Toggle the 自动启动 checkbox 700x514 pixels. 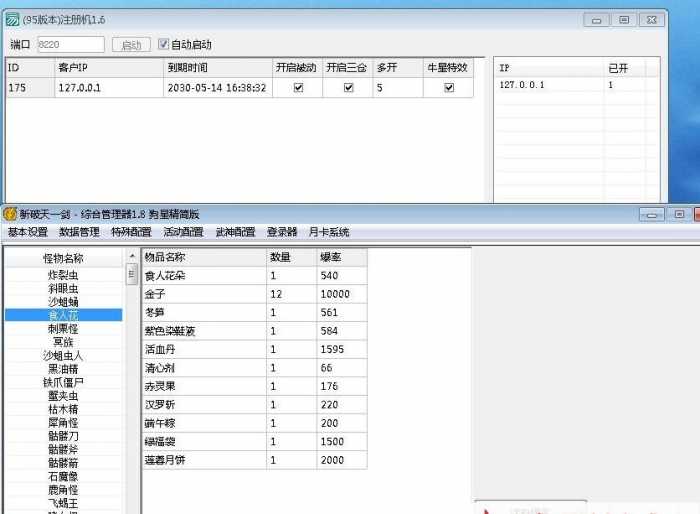tap(164, 44)
